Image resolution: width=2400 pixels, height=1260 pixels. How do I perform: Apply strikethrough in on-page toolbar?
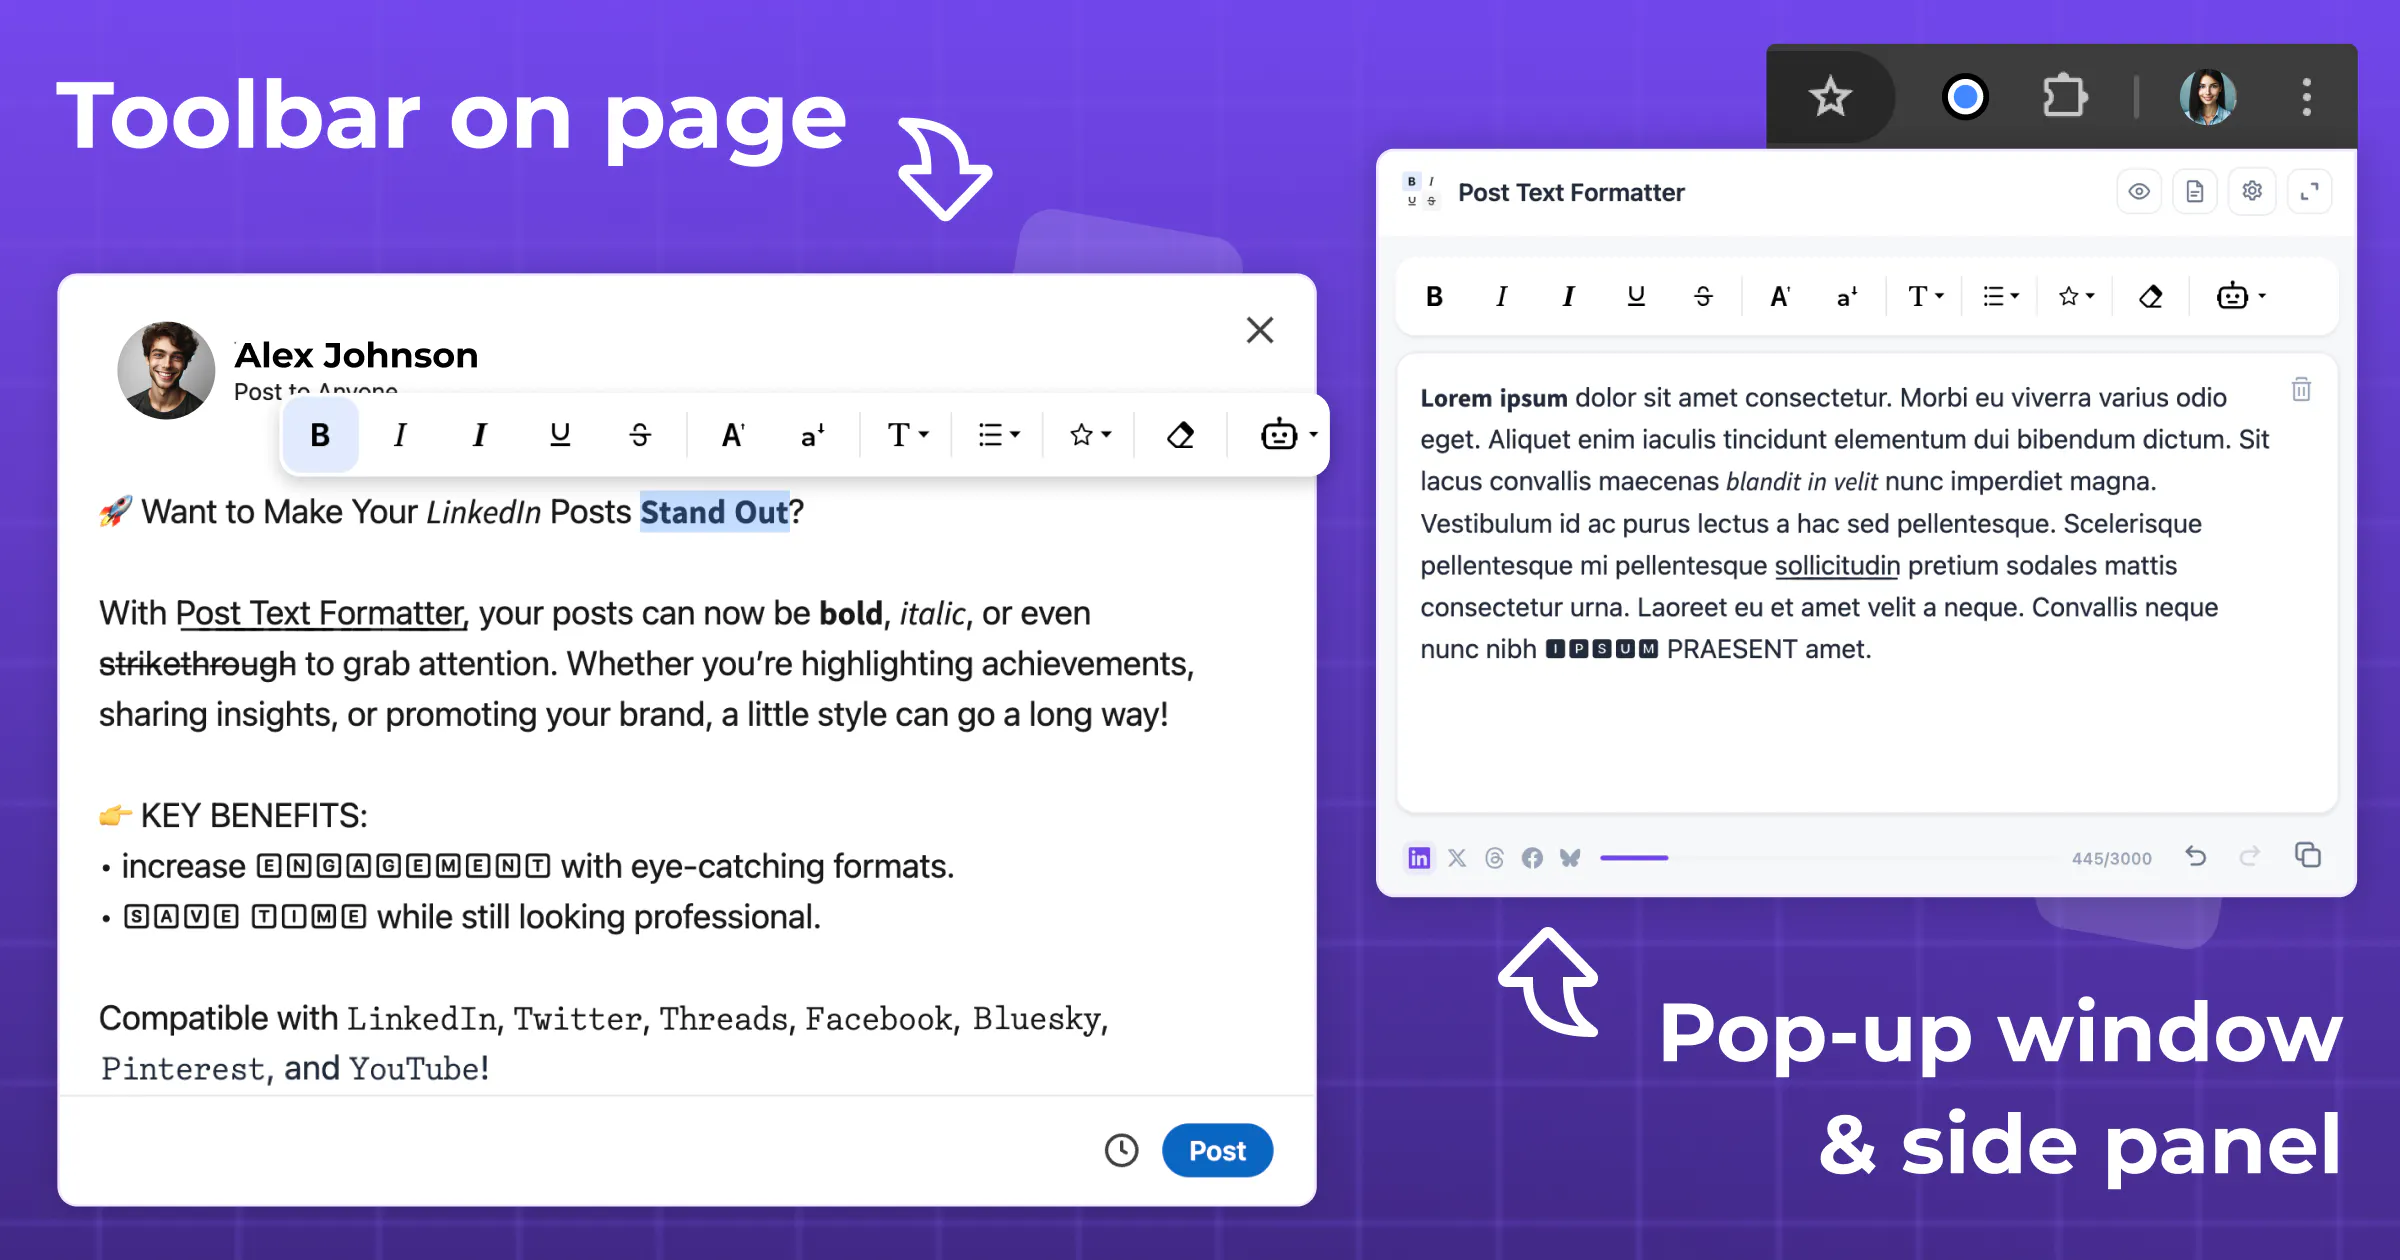coord(640,435)
